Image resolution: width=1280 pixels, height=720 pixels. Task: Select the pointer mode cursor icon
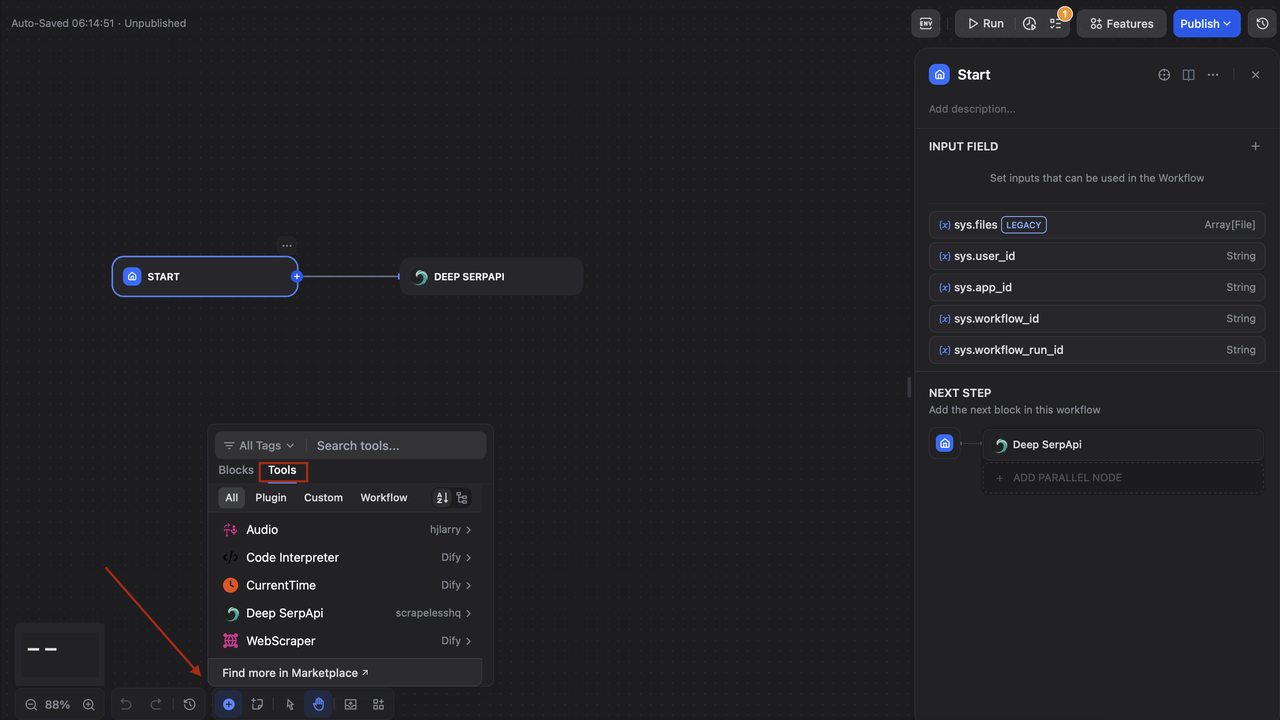tap(290, 704)
